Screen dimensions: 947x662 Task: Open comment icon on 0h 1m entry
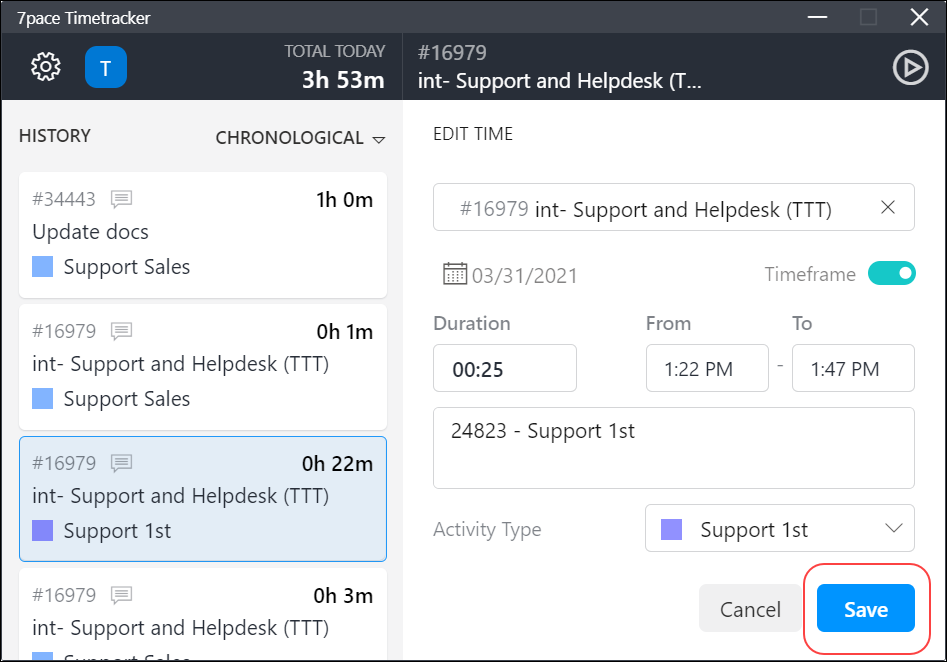[x=121, y=331]
